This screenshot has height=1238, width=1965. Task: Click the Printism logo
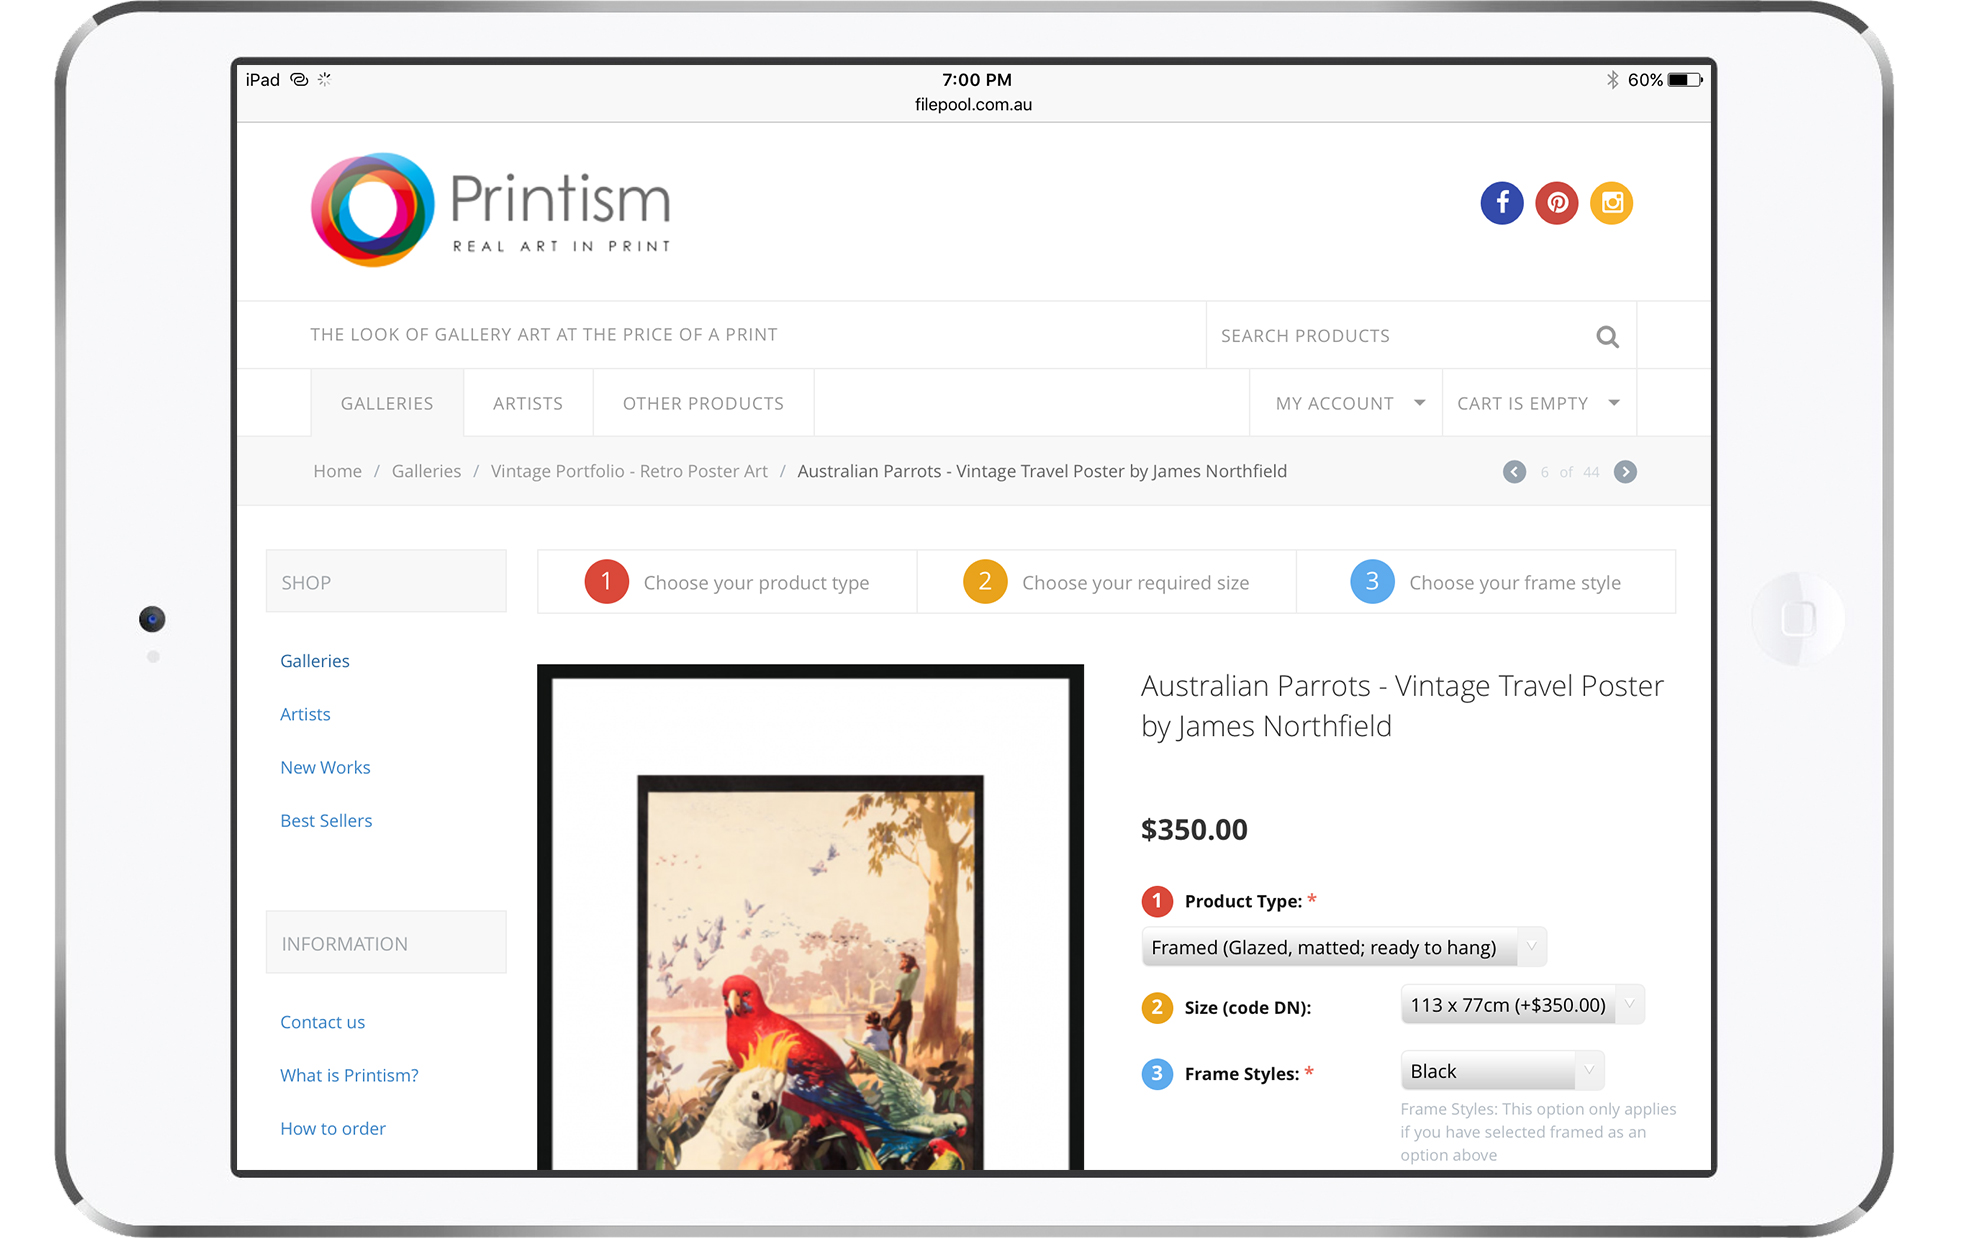(490, 210)
